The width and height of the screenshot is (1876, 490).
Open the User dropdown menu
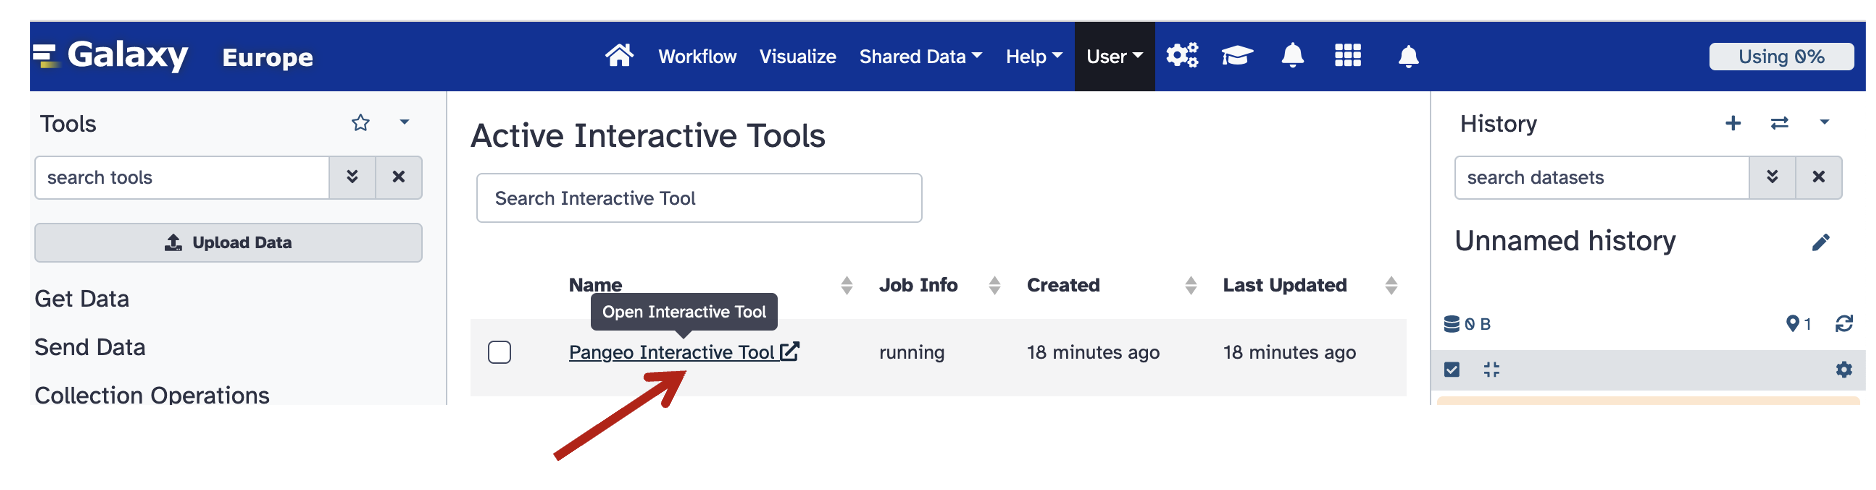[1115, 57]
